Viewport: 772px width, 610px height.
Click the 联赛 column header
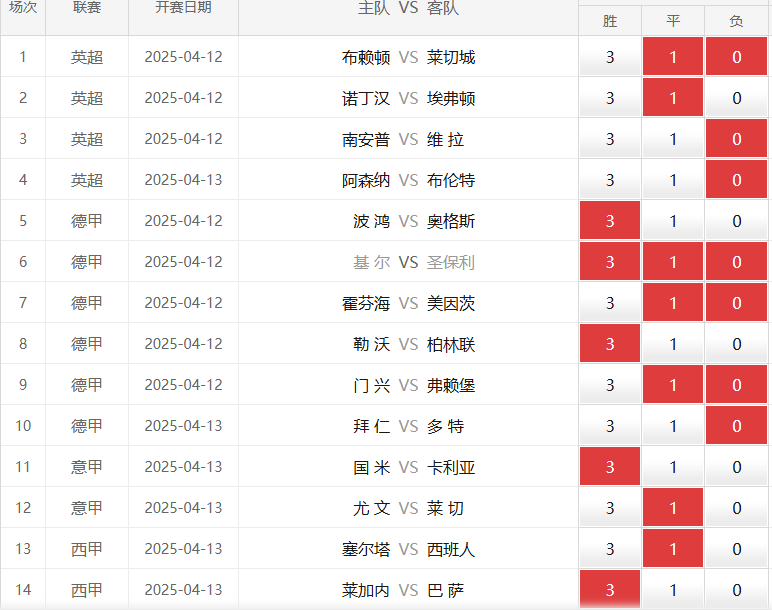87,7
